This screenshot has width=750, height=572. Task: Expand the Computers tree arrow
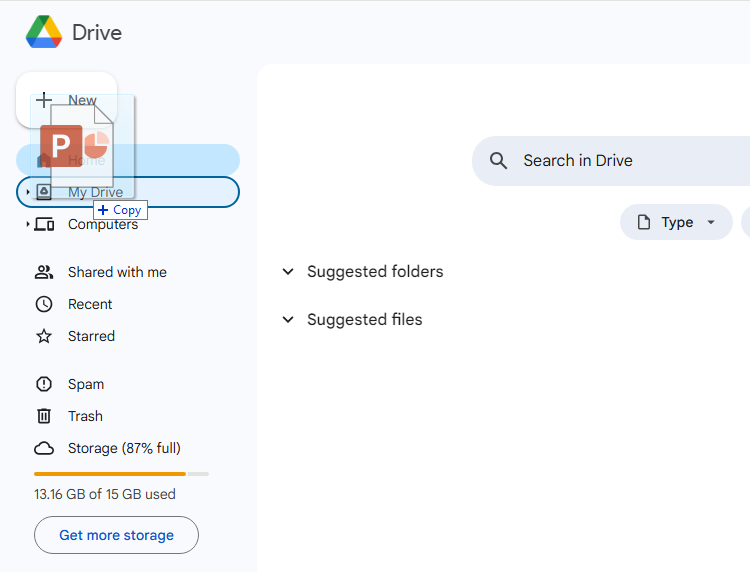(28, 224)
